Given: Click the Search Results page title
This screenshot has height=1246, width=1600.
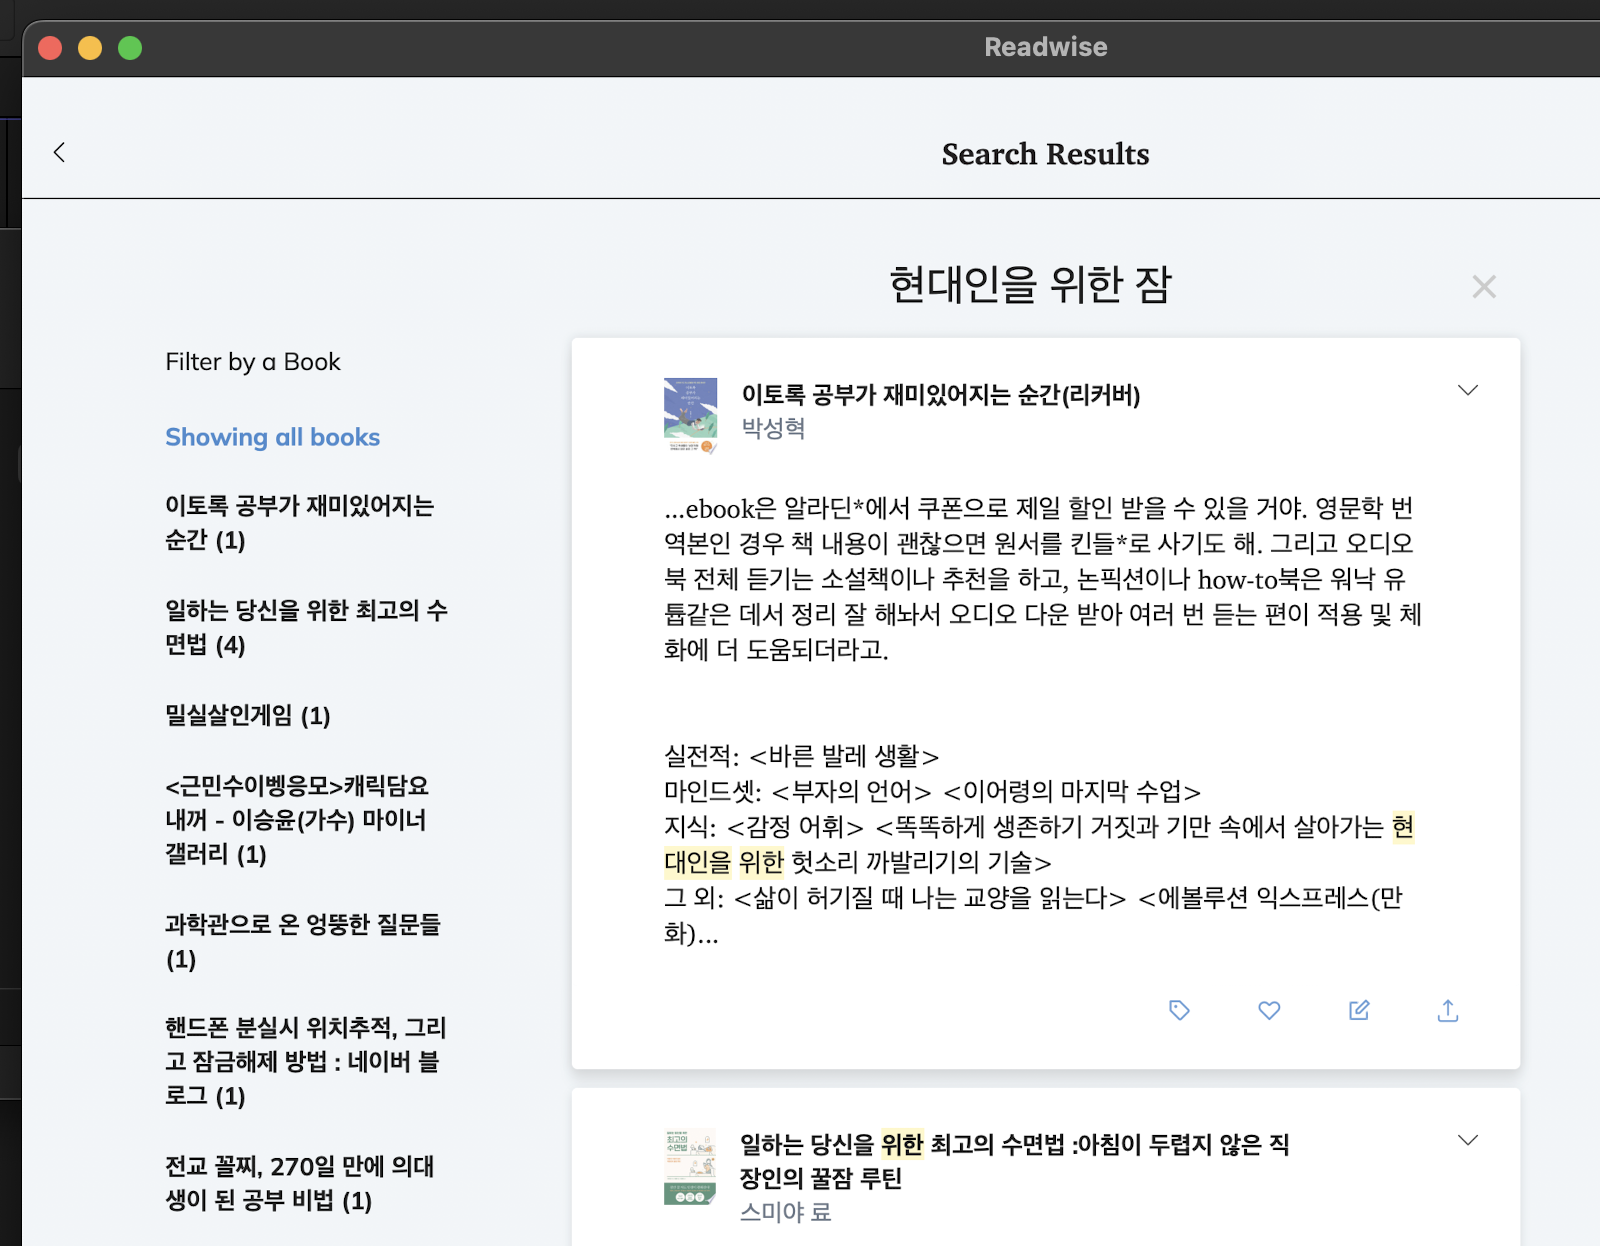Looking at the screenshot, I should pos(1045,154).
